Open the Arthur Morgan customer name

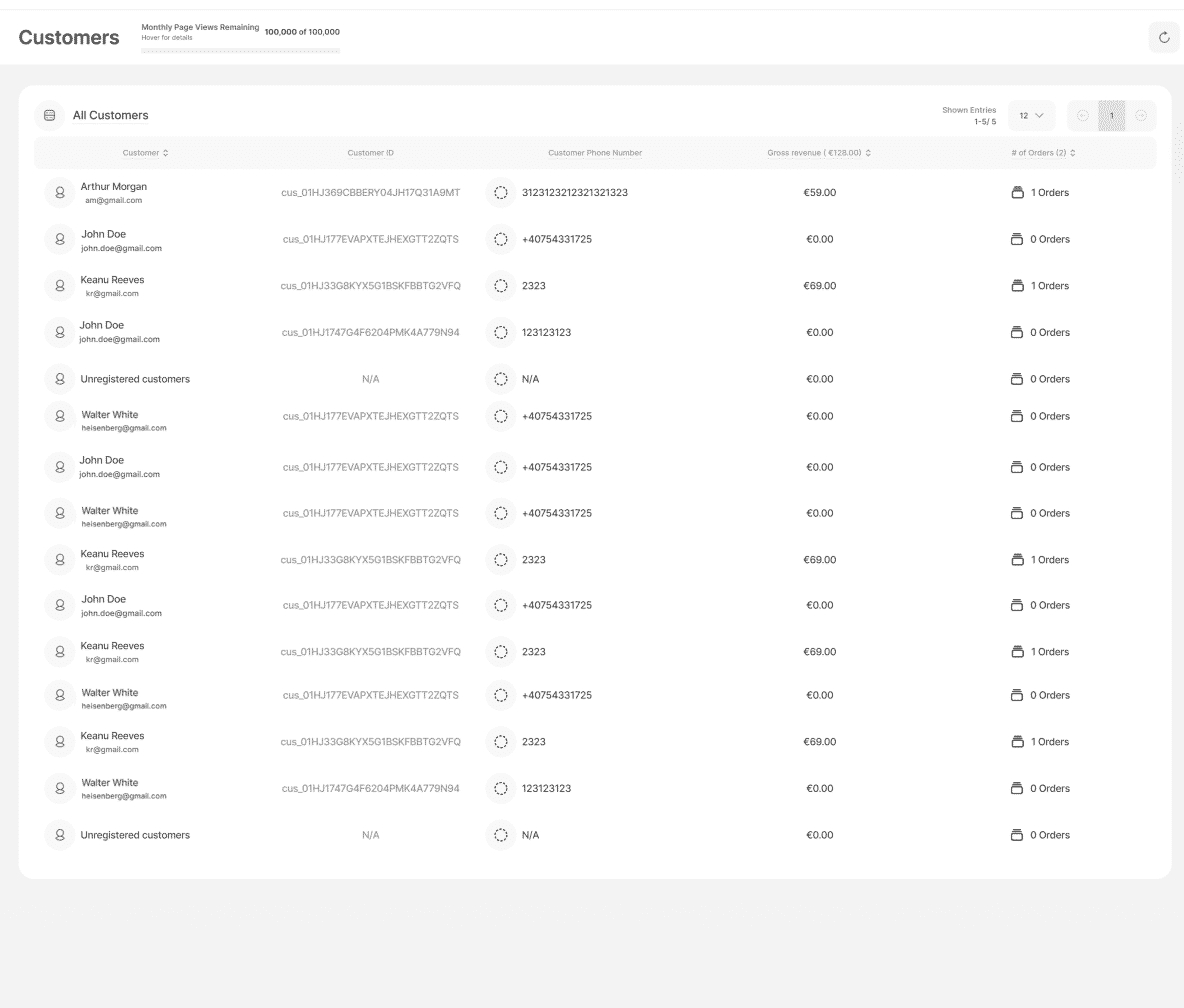tap(114, 186)
